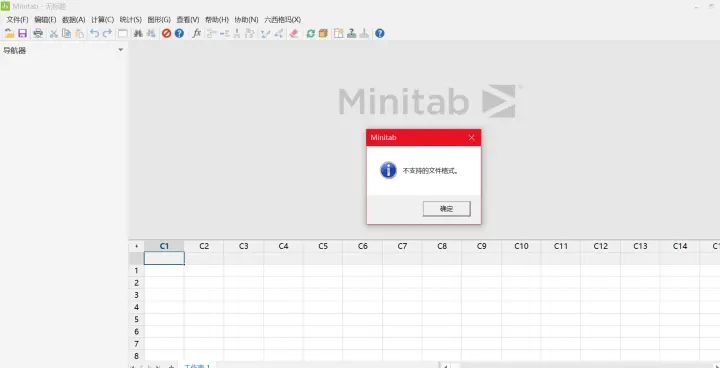Select column header C2
Image resolution: width=720 pixels, height=368 pixels.
[x=204, y=246]
